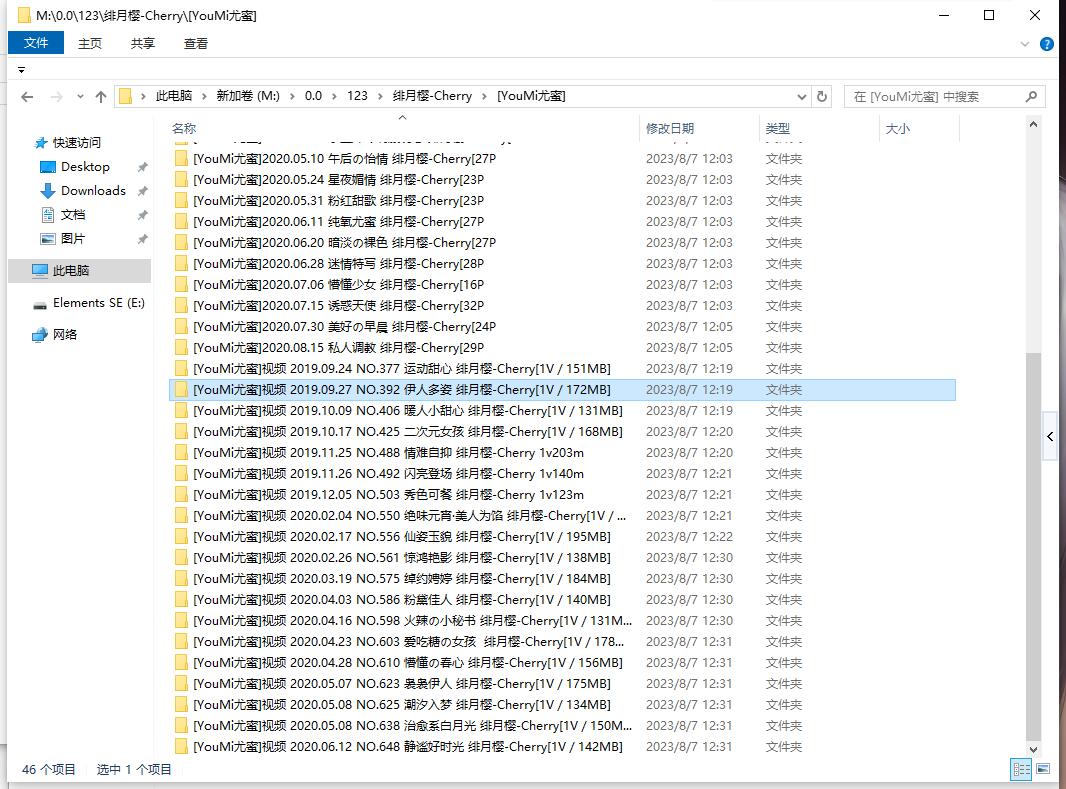
Task: Open the Help question mark icon
Action: click(x=1047, y=44)
